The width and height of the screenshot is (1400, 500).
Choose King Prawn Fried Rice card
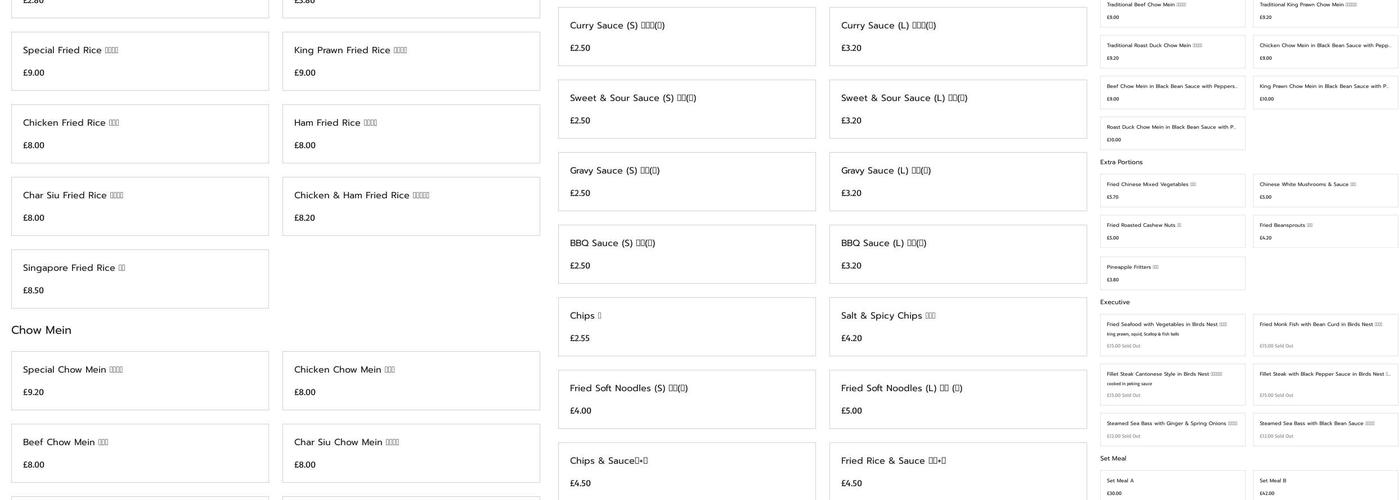[x=411, y=61]
